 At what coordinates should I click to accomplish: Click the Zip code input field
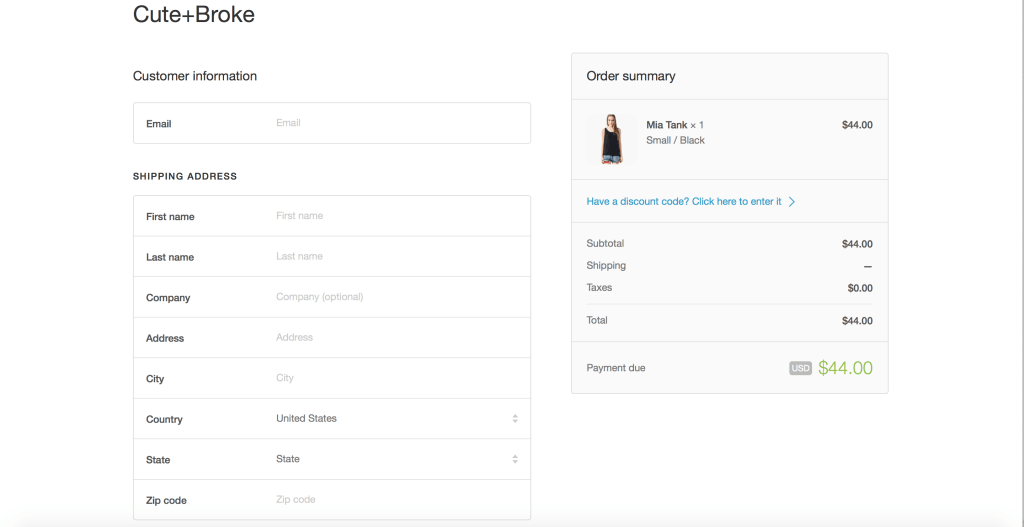(398, 500)
